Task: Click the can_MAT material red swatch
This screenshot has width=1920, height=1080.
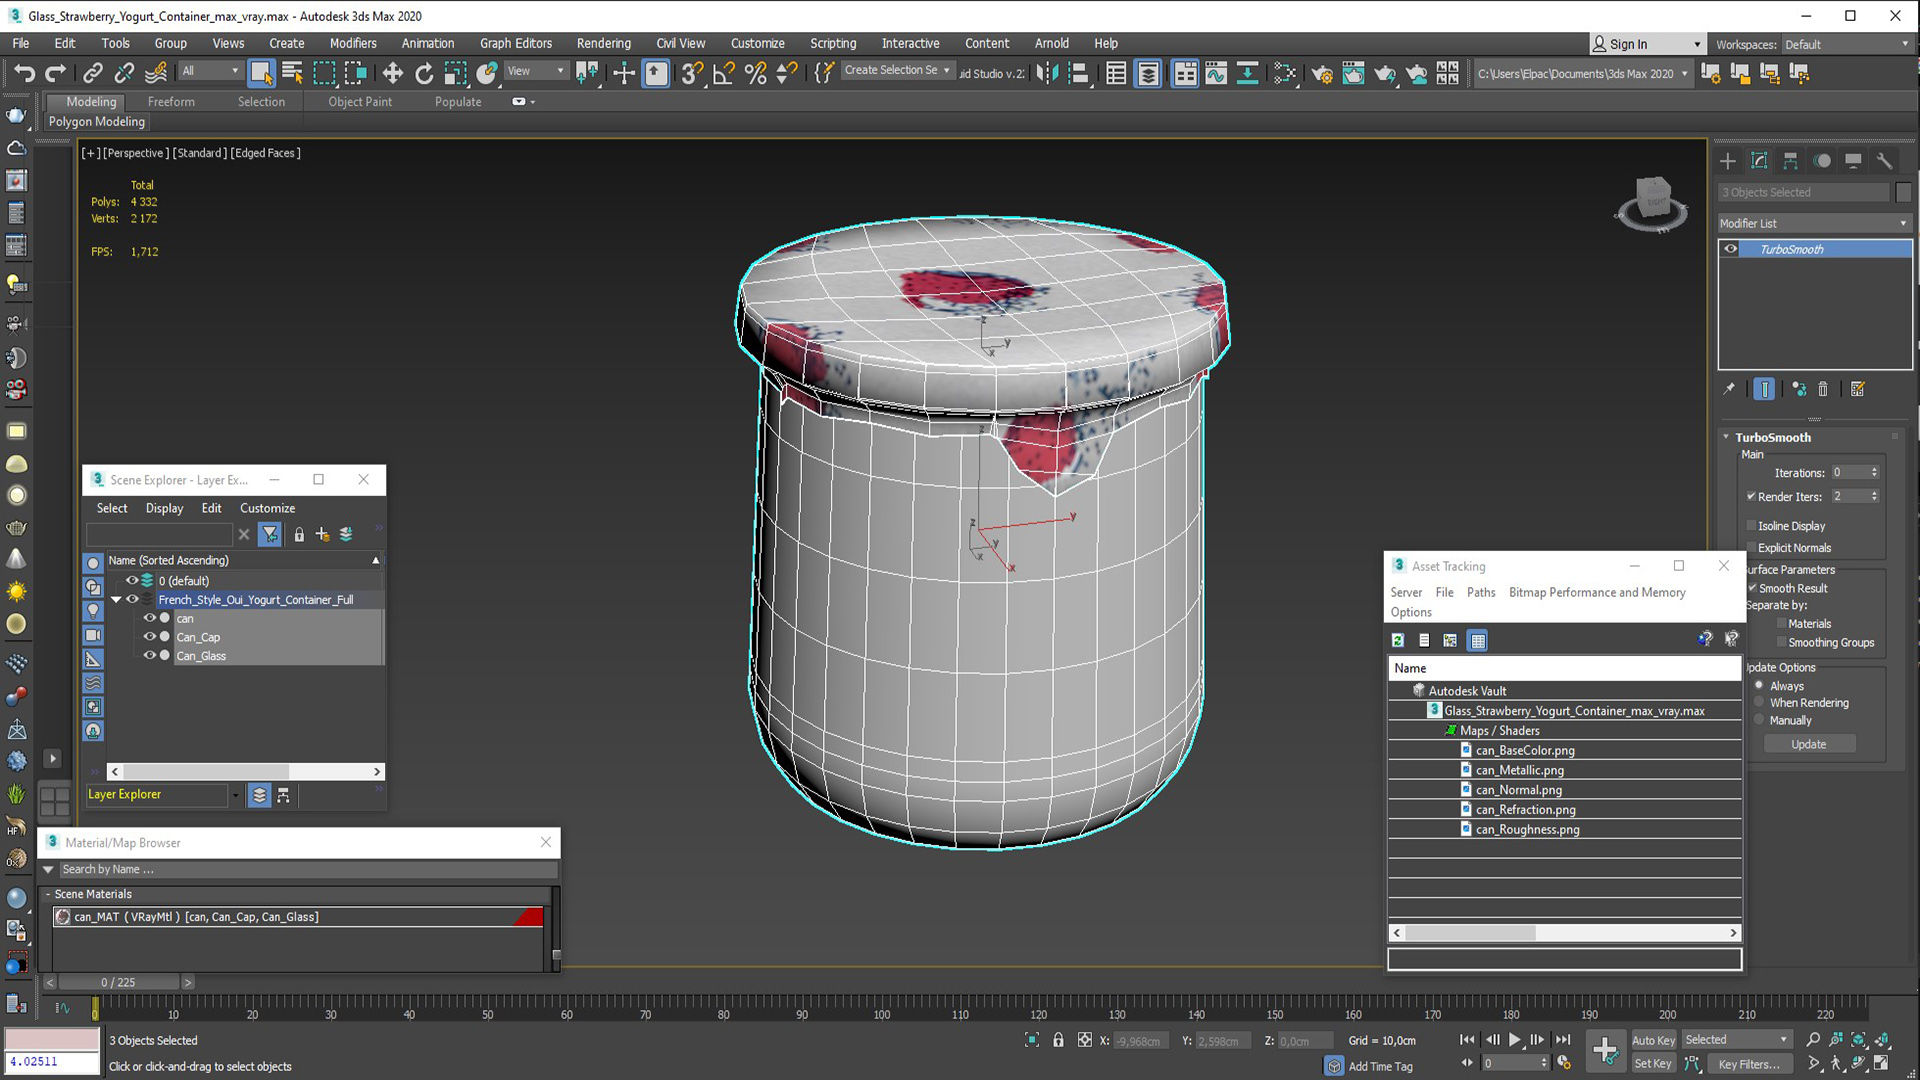Action: pos(529,917)
